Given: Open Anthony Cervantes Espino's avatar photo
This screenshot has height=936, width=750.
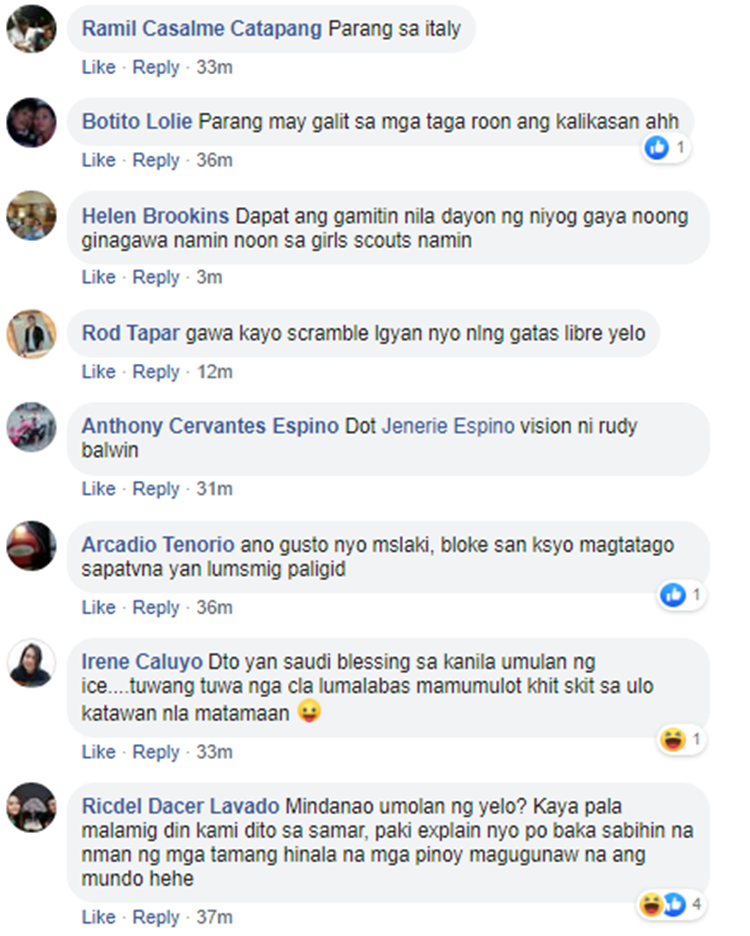Looking at the screenshot, I should pyautogui.click(x=32, y=427).
